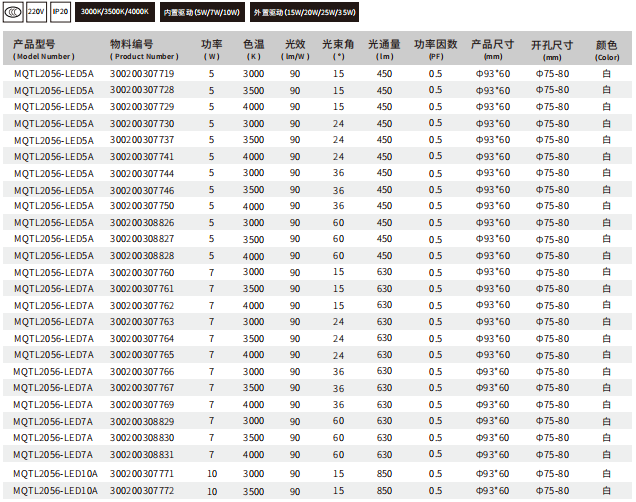
Task: Click MQTL2056-LED7A in row 300200307760
Action: click(54, 272)
